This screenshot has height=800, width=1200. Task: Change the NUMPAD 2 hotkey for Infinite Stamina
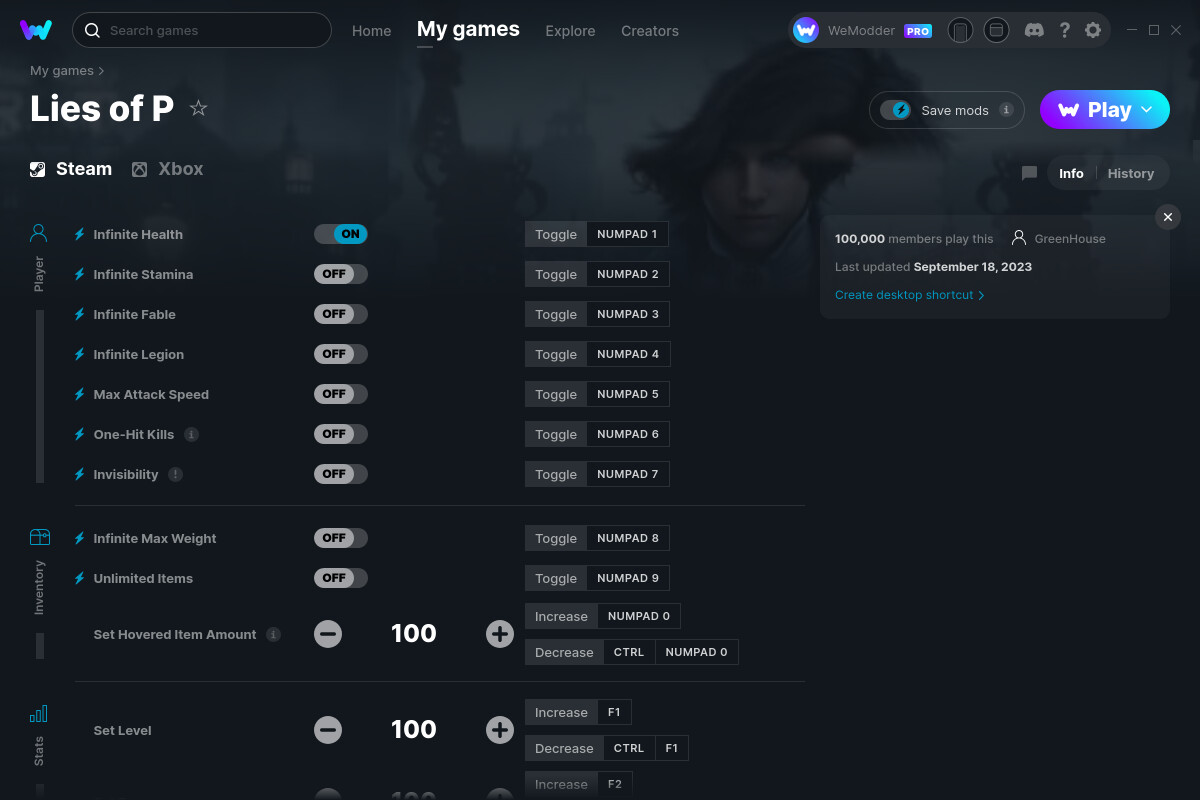click(628, 274)
